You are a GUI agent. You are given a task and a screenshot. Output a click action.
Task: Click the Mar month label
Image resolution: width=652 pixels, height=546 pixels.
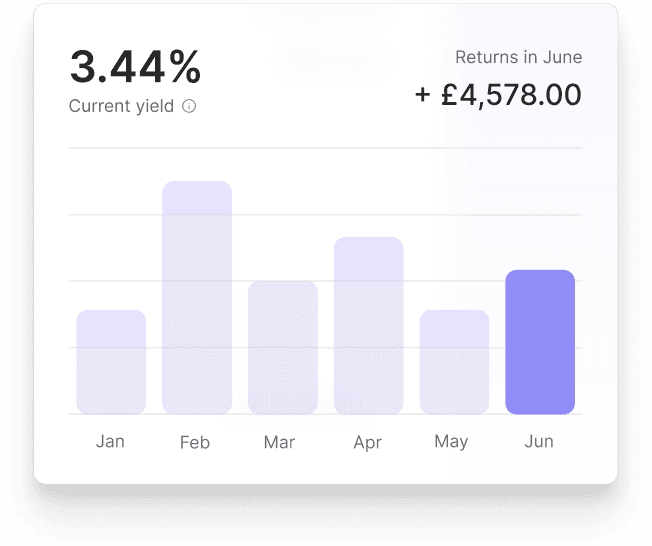[279, 442]
